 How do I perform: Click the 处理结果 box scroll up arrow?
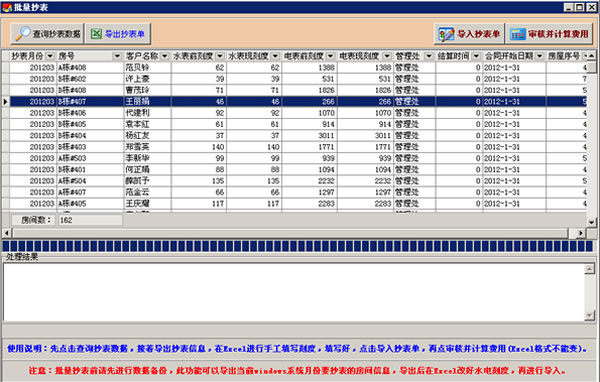[x=590, y=269]
